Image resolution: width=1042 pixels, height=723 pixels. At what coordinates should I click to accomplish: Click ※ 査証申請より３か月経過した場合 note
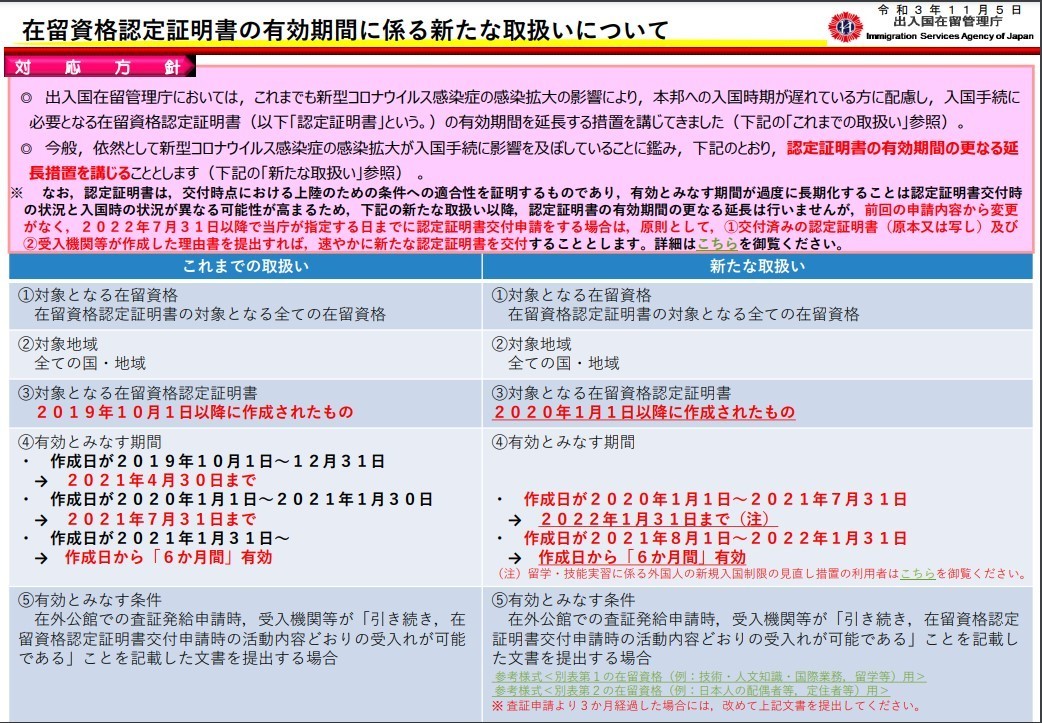point(706,706)
